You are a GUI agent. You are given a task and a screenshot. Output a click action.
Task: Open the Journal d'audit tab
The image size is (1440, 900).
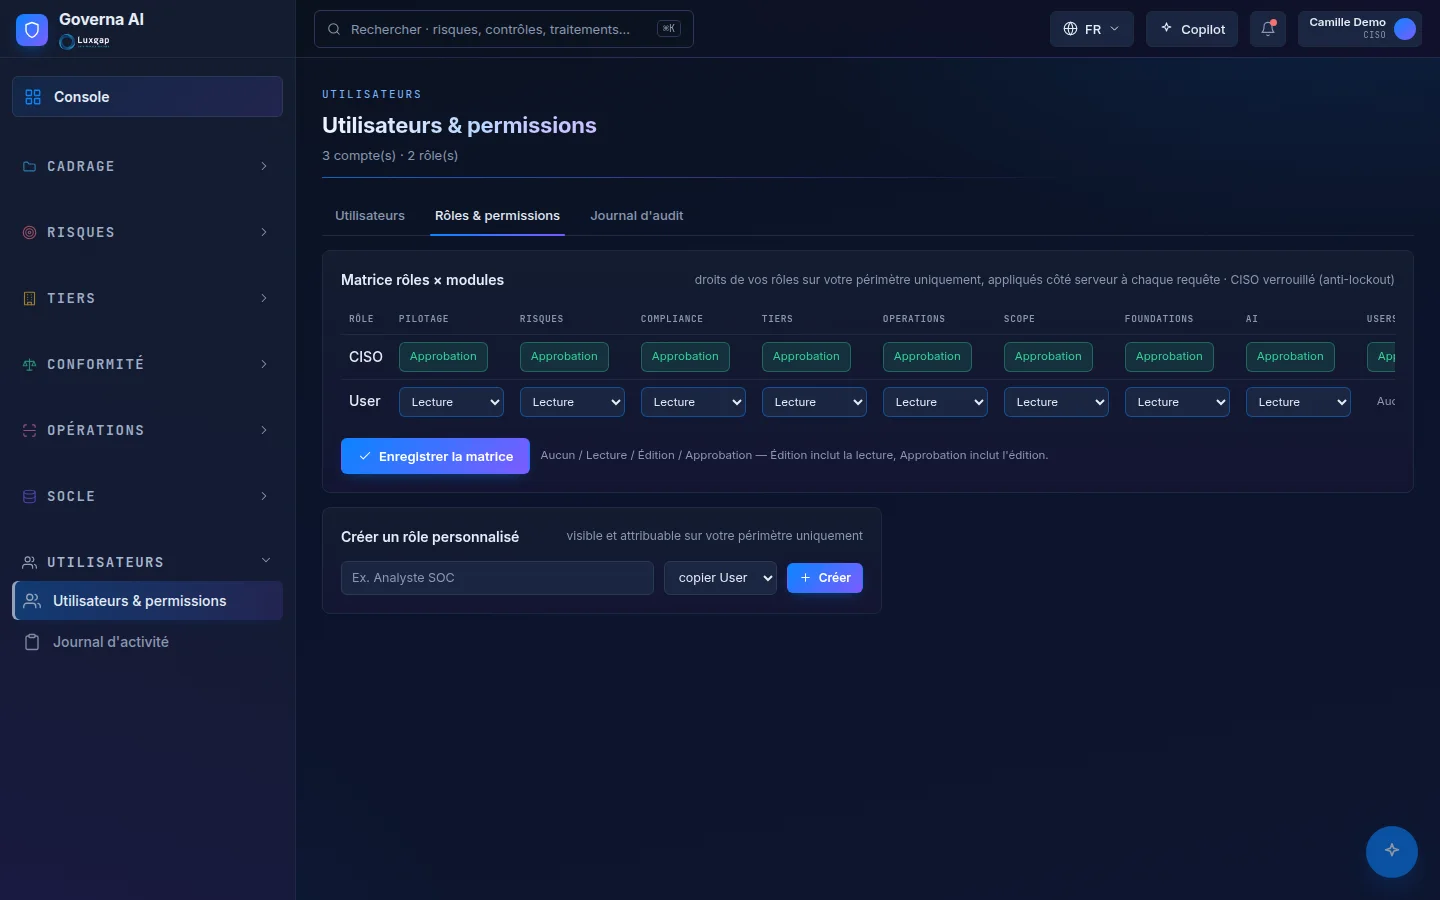[x=637, y=216]
